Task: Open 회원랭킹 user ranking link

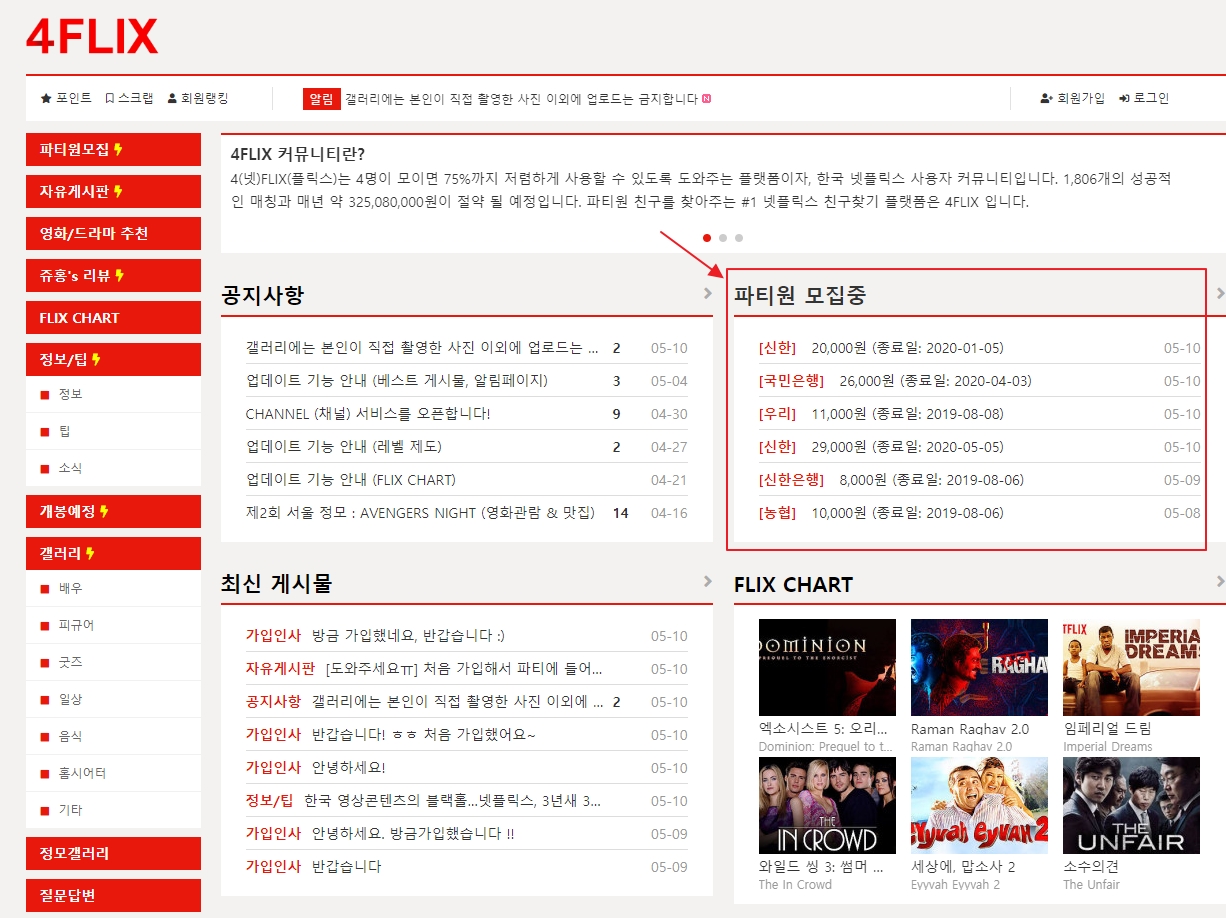Action: (x=198, y=98)
